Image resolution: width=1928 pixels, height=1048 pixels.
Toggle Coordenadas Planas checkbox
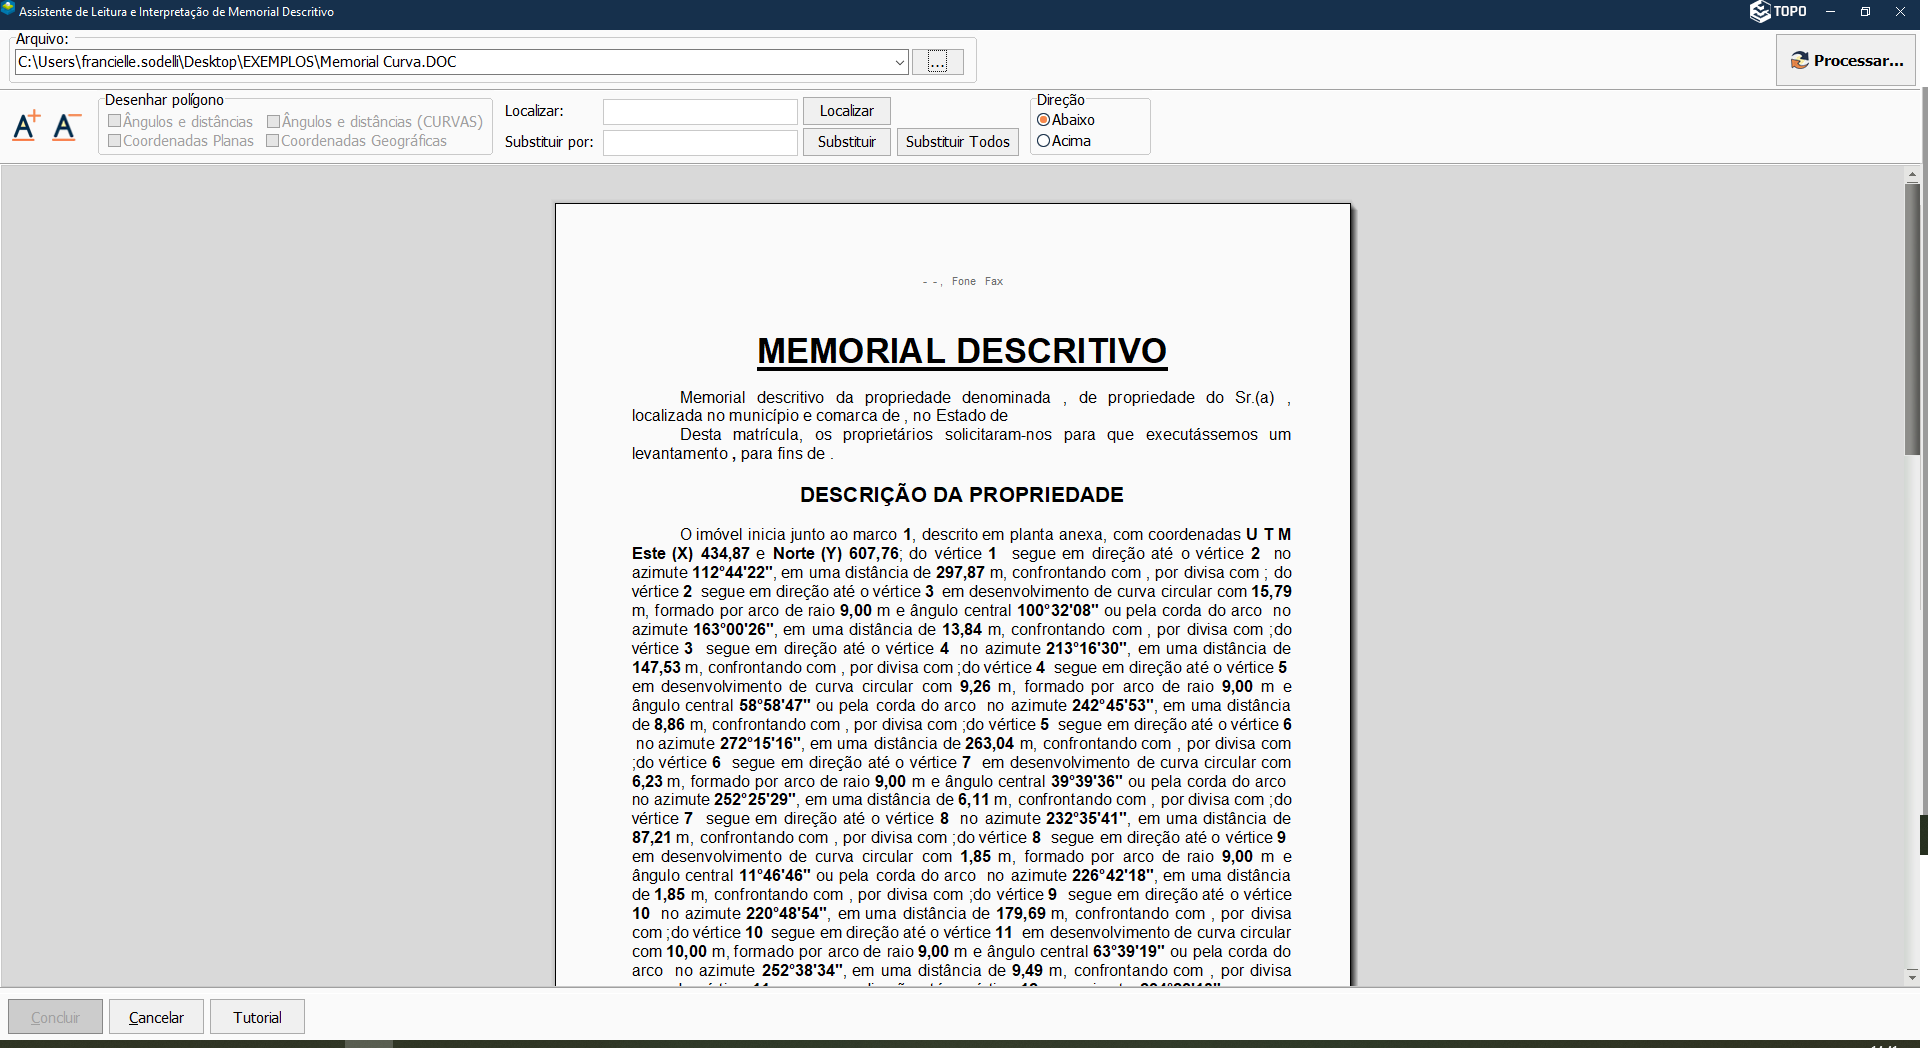(x=115, y=141)
